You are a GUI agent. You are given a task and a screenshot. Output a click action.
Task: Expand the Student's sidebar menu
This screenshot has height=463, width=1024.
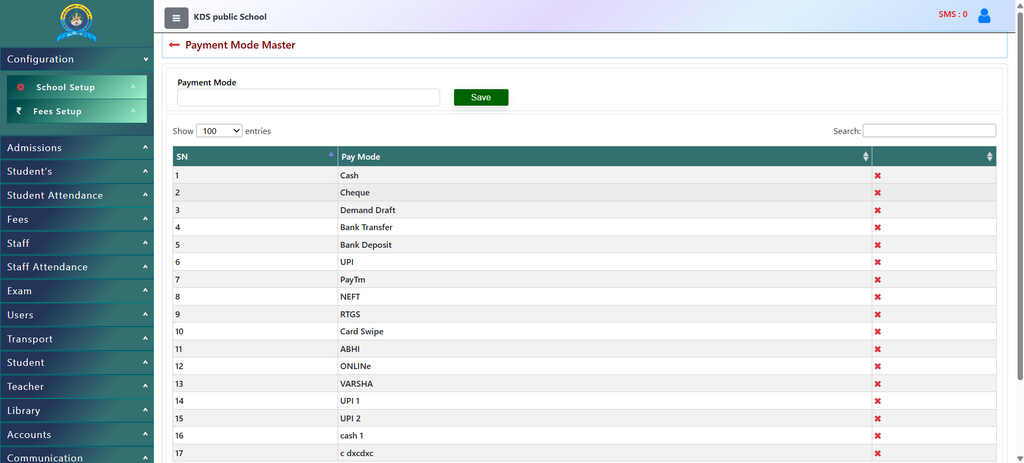point(76,171)
